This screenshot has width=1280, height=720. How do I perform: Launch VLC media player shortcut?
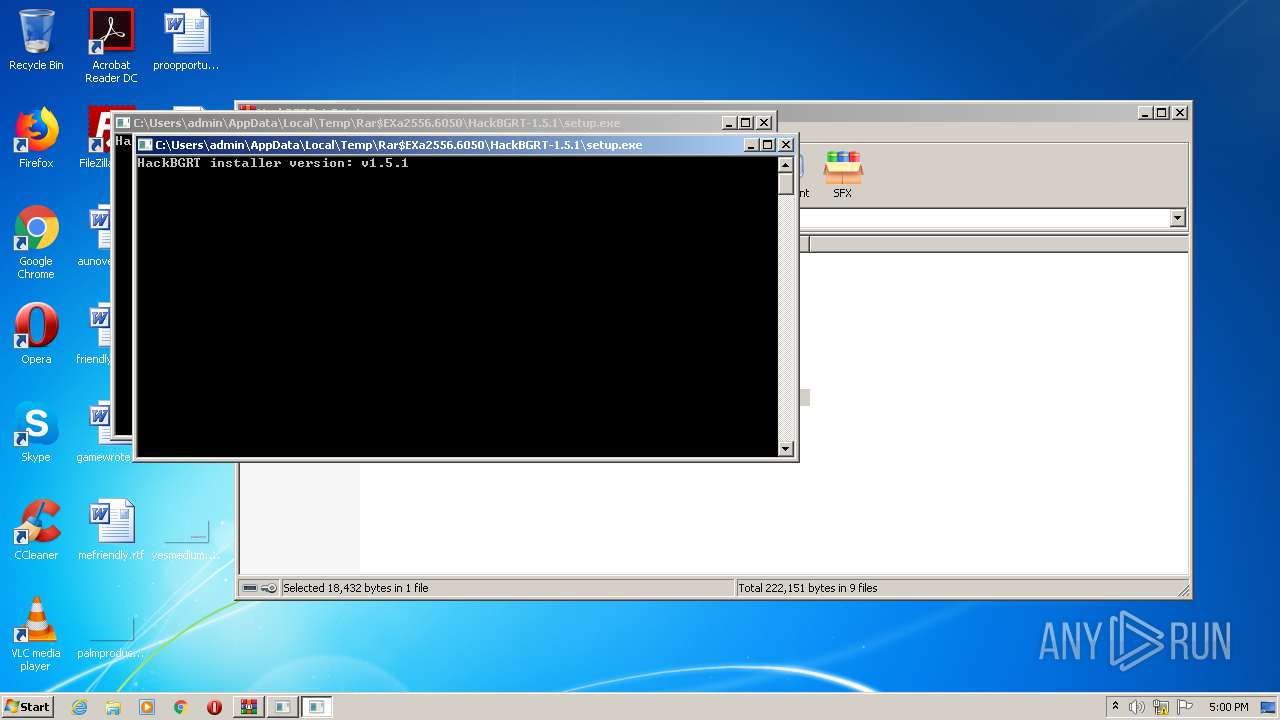(36, 634)
